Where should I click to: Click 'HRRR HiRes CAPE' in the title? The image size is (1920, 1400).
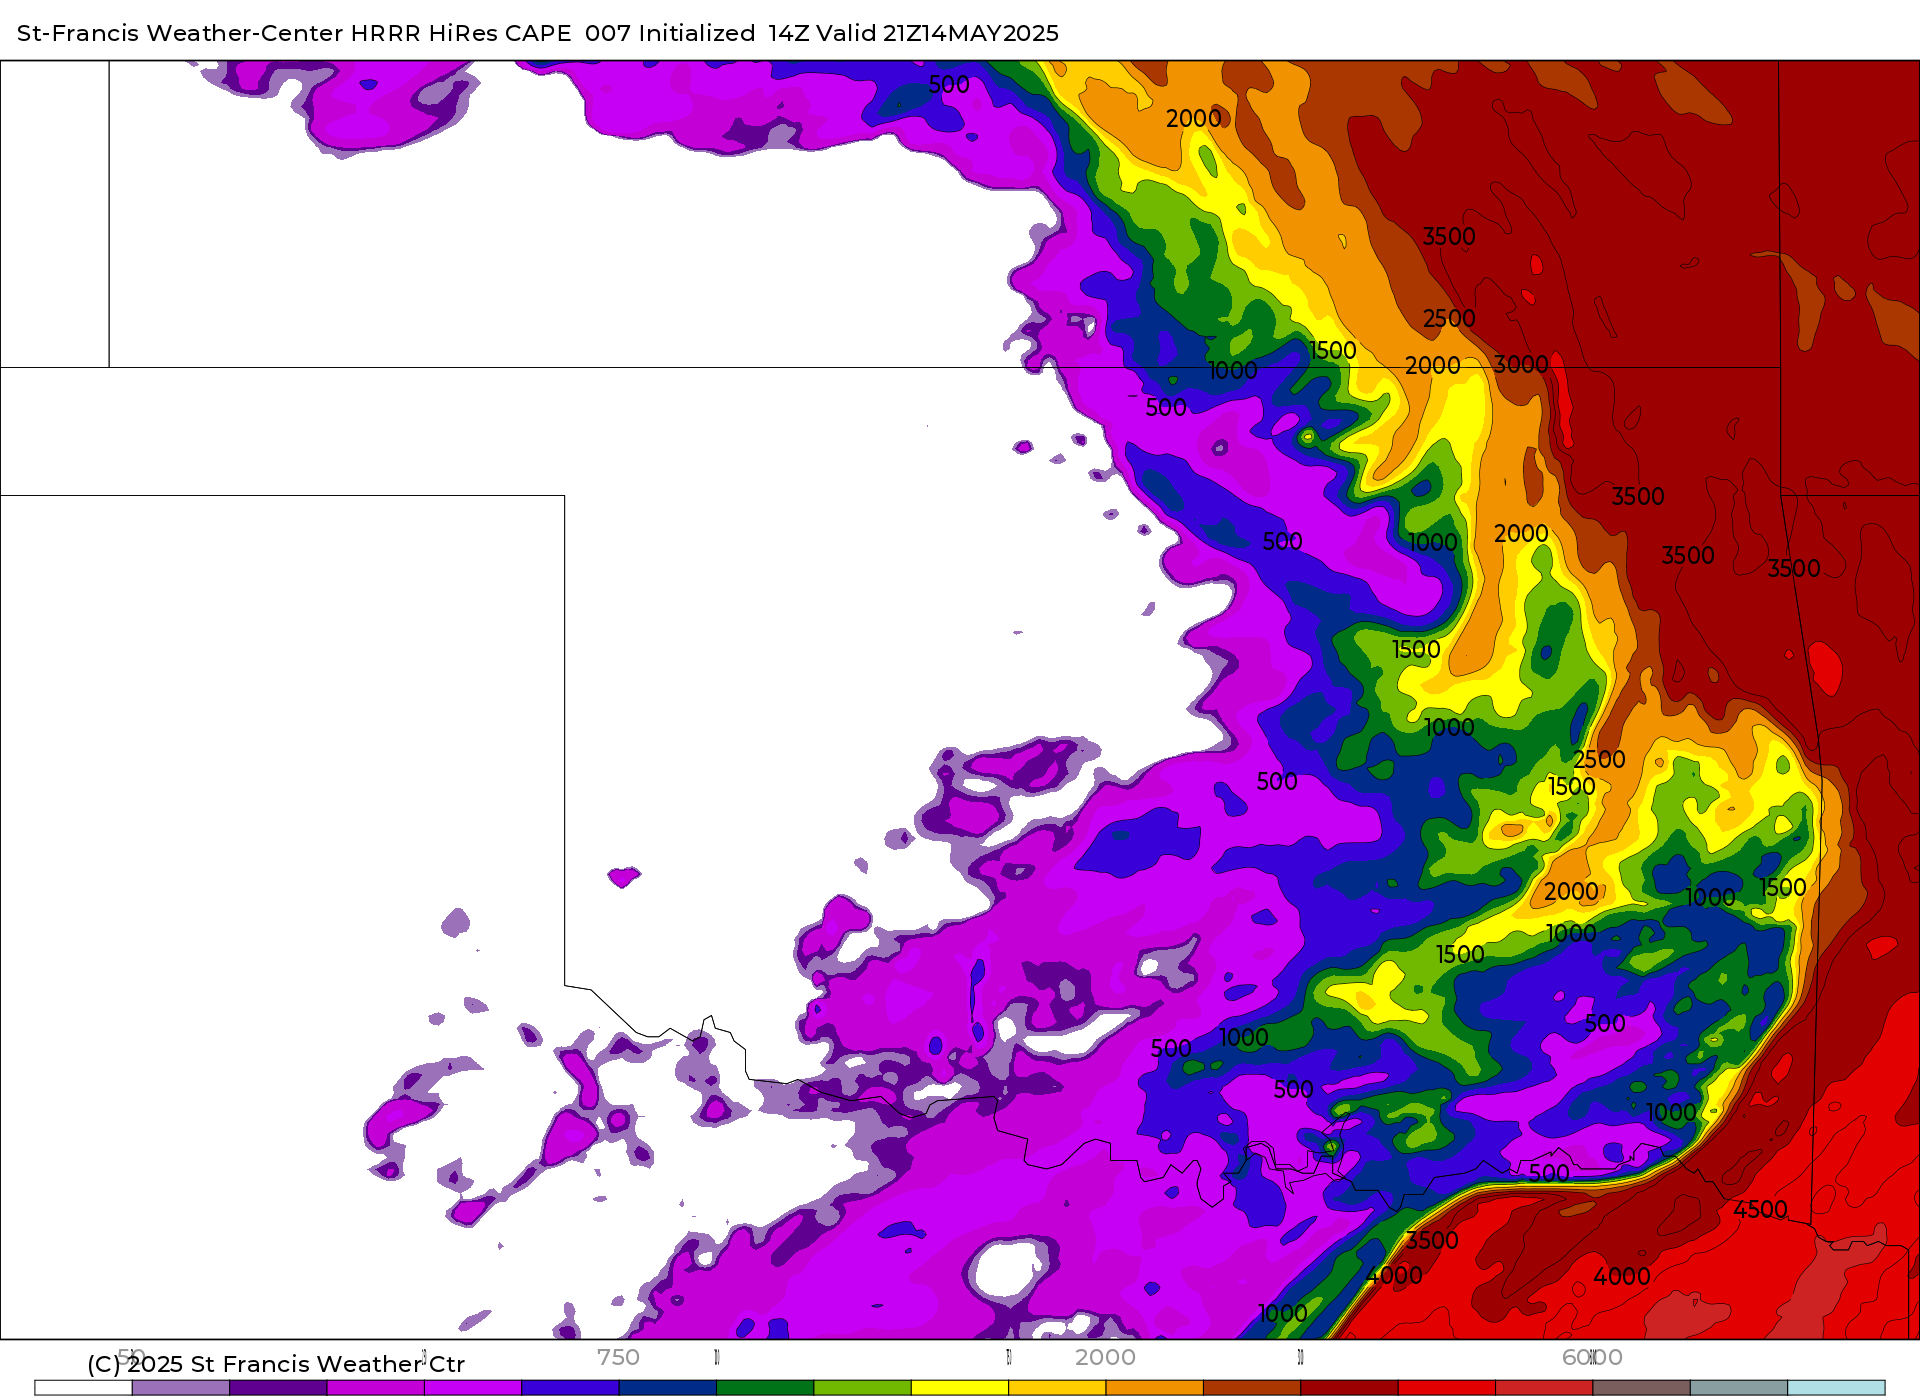461,33
